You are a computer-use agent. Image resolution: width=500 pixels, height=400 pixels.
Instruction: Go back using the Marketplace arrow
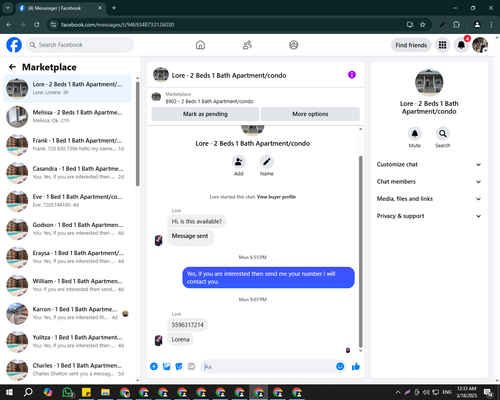[12, 67]
